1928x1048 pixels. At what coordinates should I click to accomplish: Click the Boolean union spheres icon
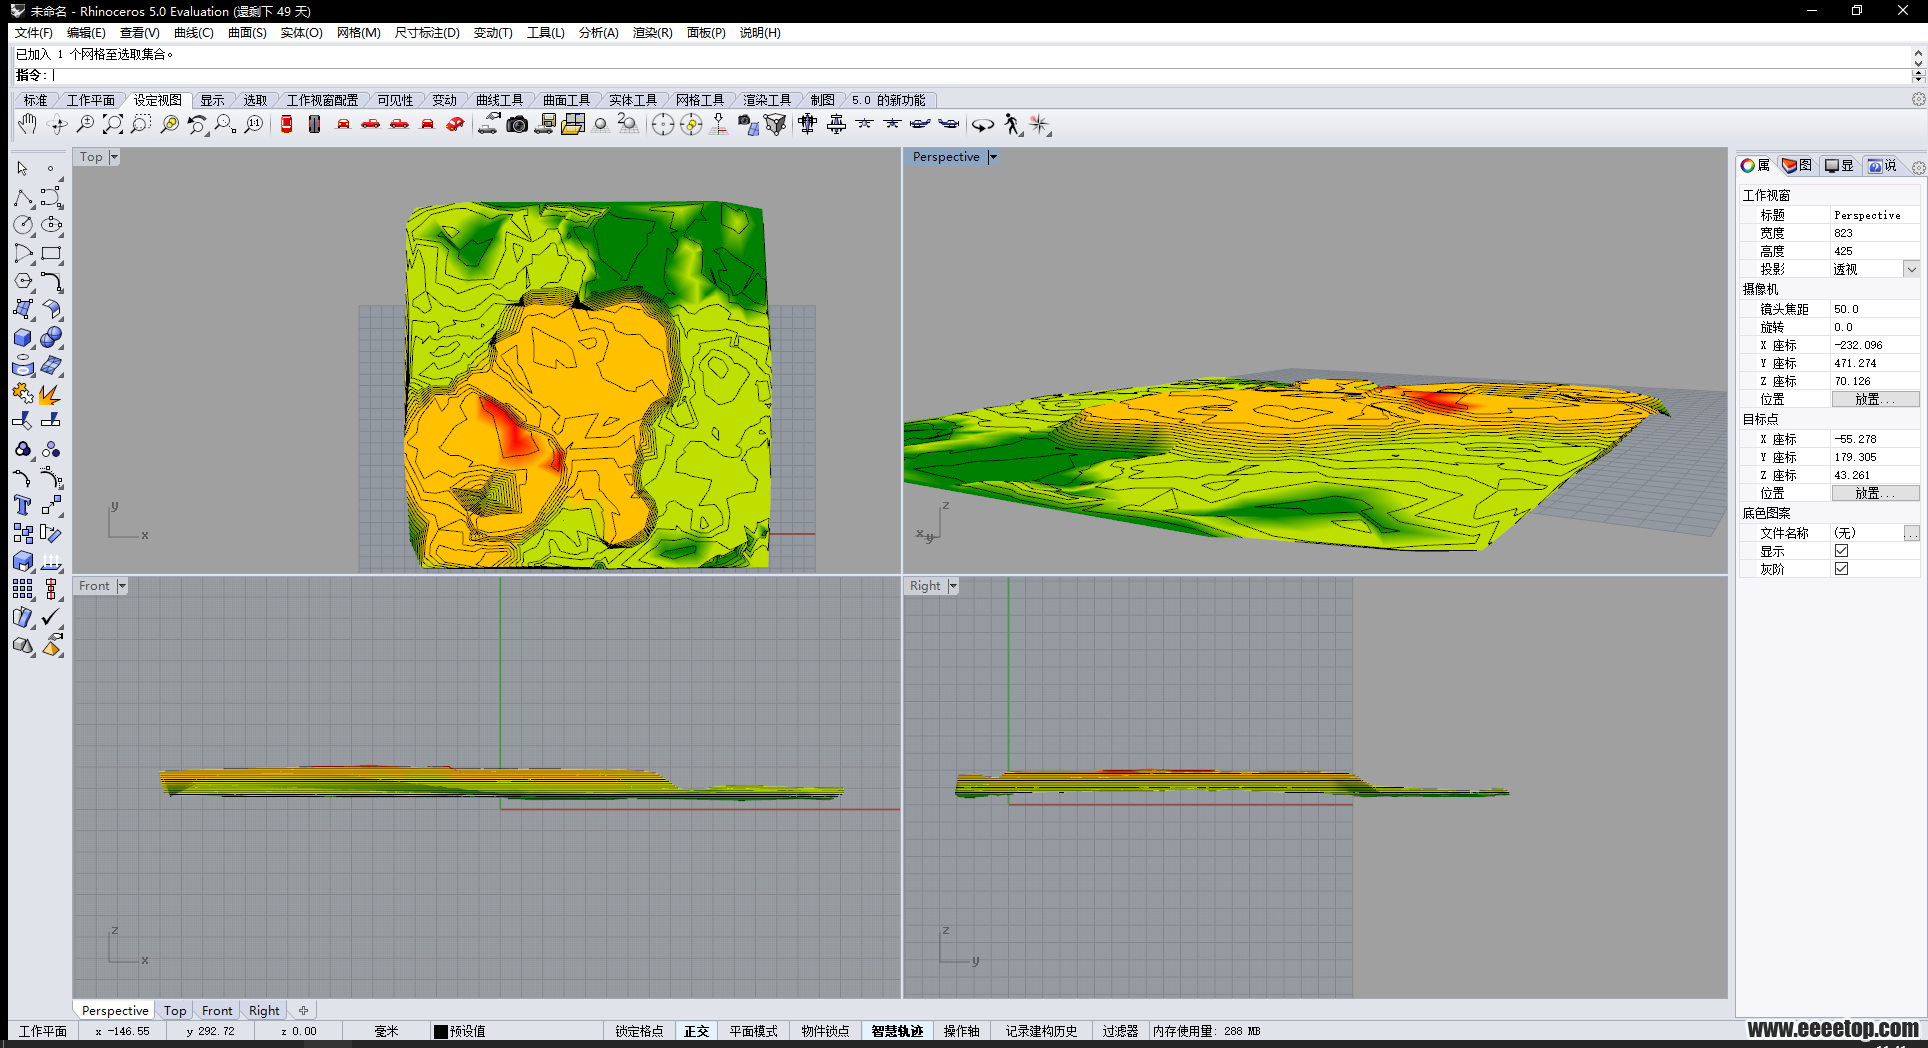click(51, 337)
